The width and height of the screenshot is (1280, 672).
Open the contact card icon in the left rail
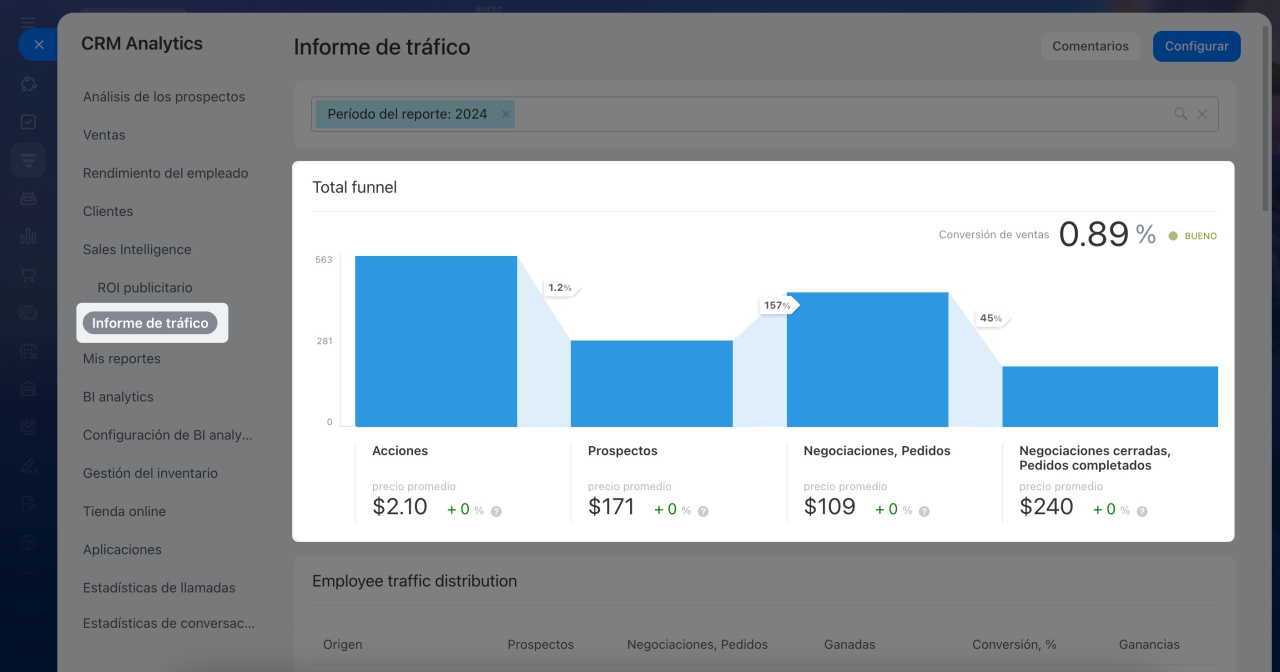[x=28, y=312]
